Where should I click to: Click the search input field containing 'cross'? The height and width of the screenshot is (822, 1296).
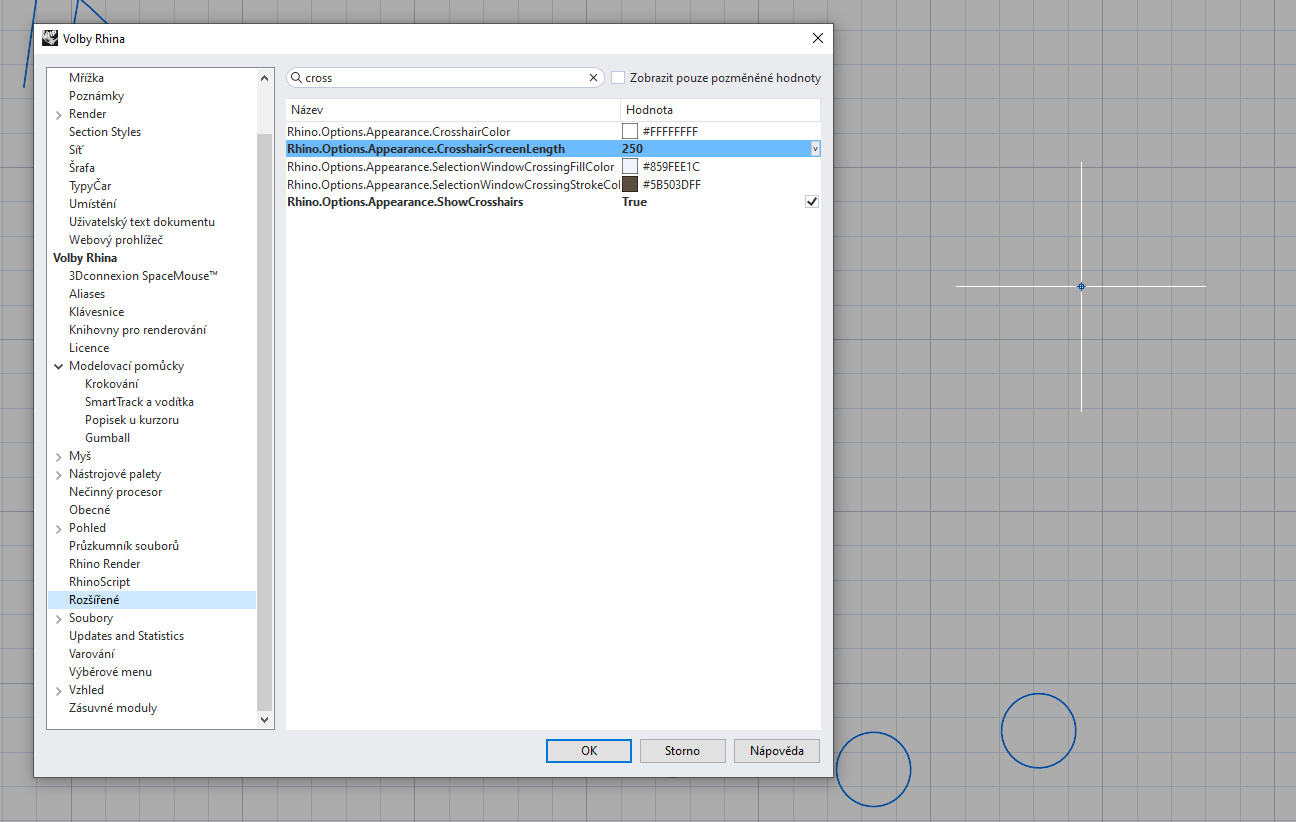click(x=440, y=78)
